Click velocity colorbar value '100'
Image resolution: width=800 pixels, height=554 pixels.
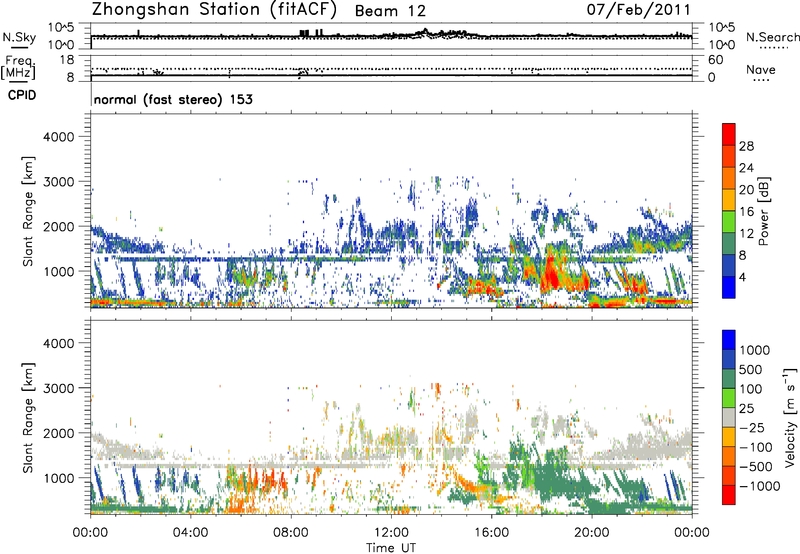(751, 389)
